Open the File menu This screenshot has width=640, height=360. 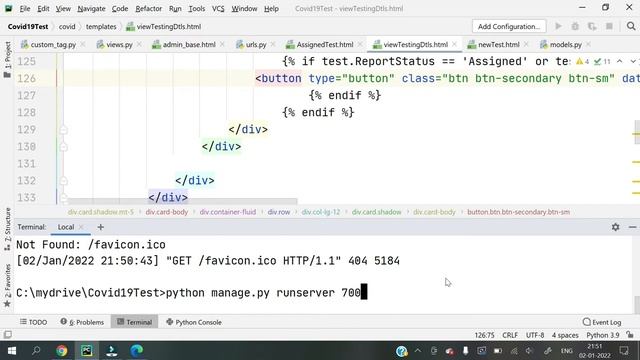[24, 9]
